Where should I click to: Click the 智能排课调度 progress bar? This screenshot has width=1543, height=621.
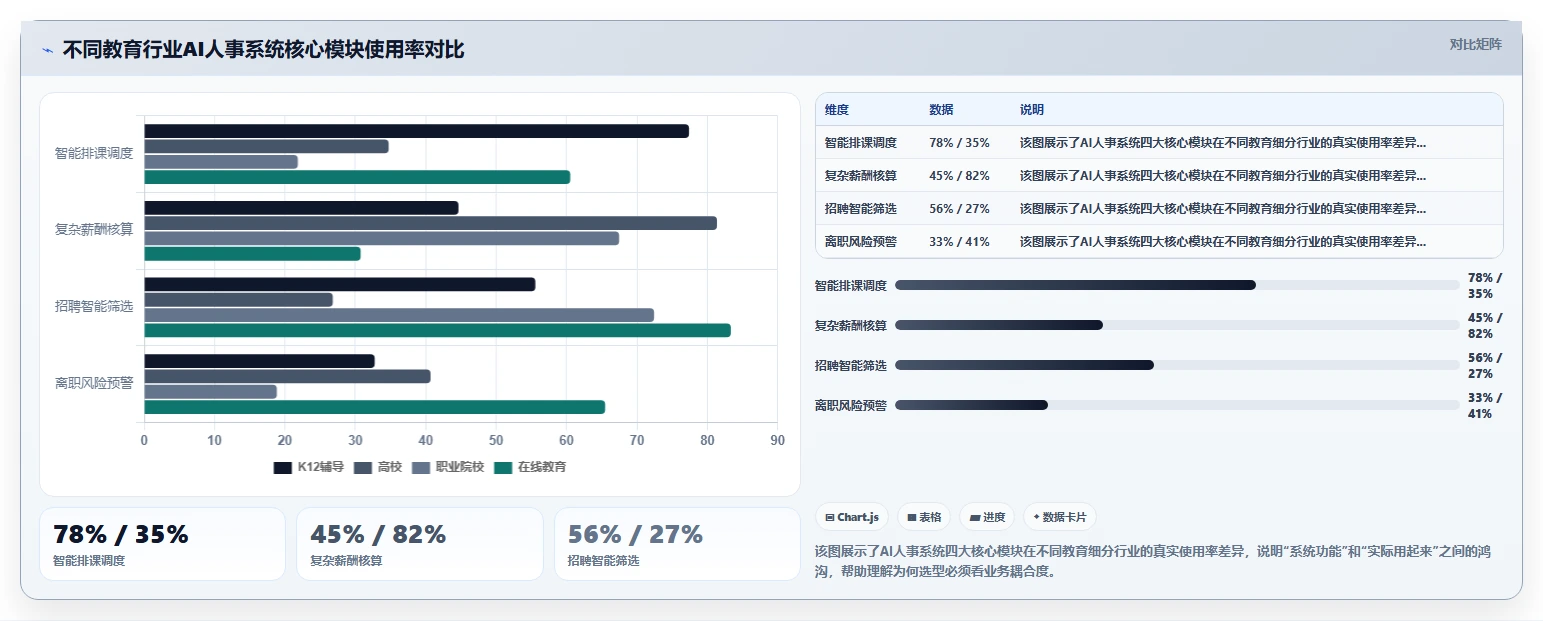1177,285
